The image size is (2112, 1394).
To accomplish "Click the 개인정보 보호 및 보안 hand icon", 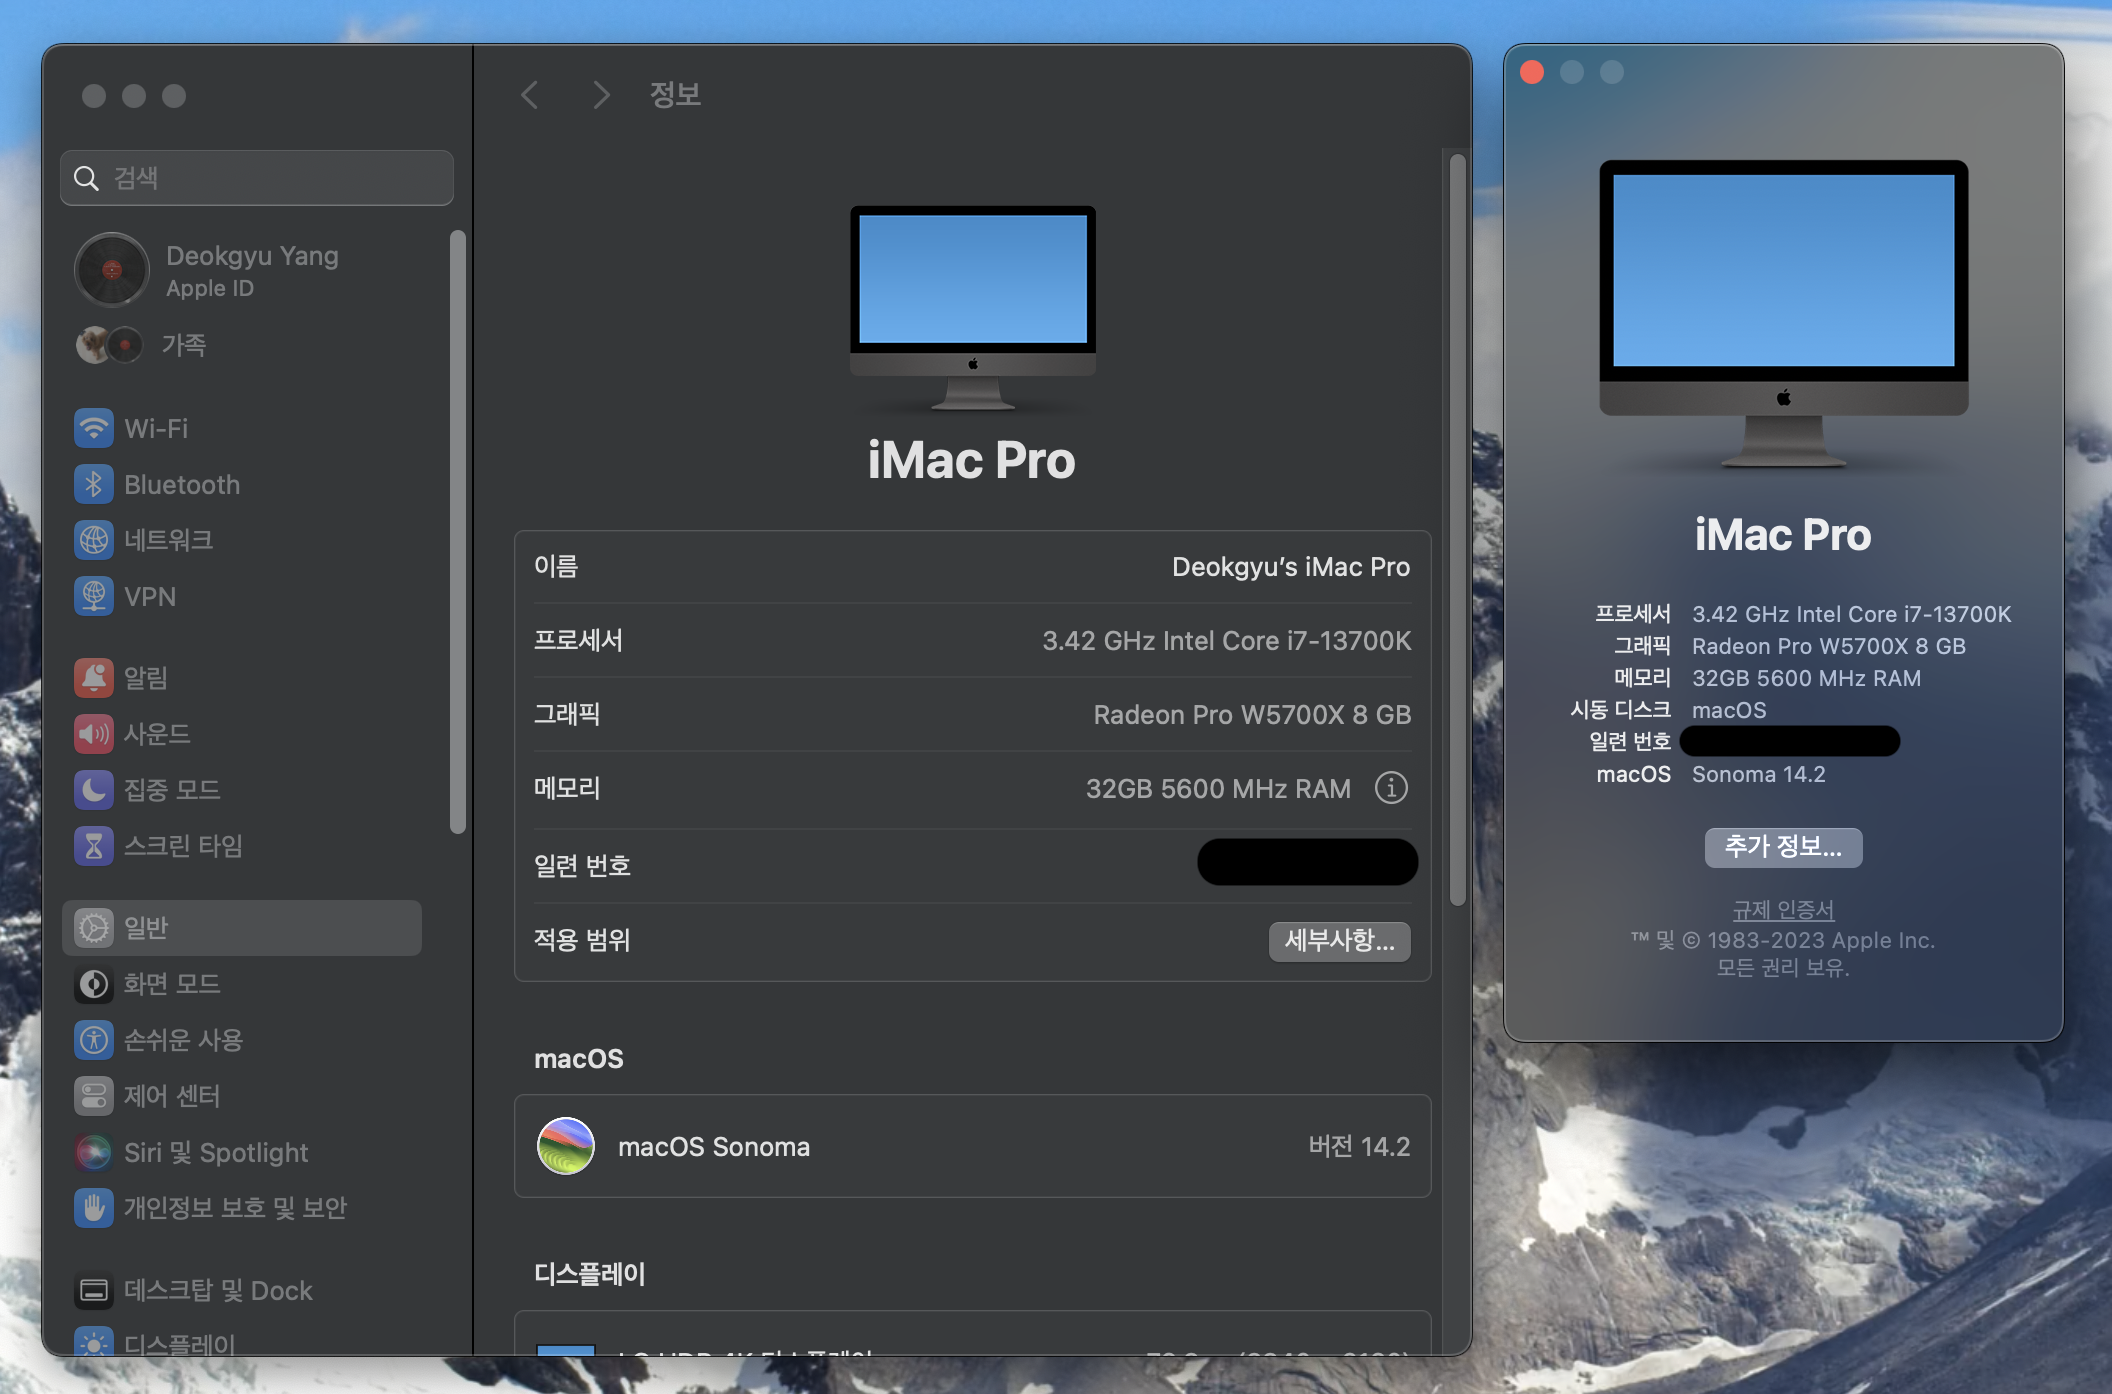I will (94, 1208).
